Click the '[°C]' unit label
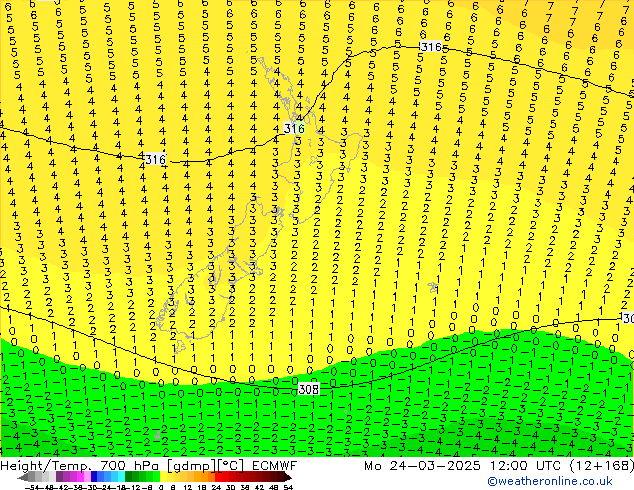Viewport: 634px width, 490px height. click(x=230, y=466)
